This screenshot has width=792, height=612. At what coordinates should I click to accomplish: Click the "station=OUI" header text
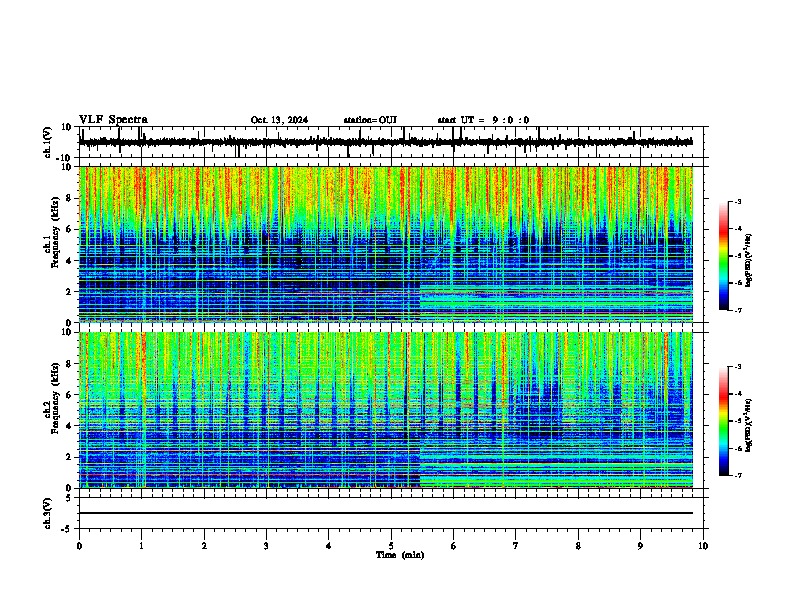[x=370, y=120]
